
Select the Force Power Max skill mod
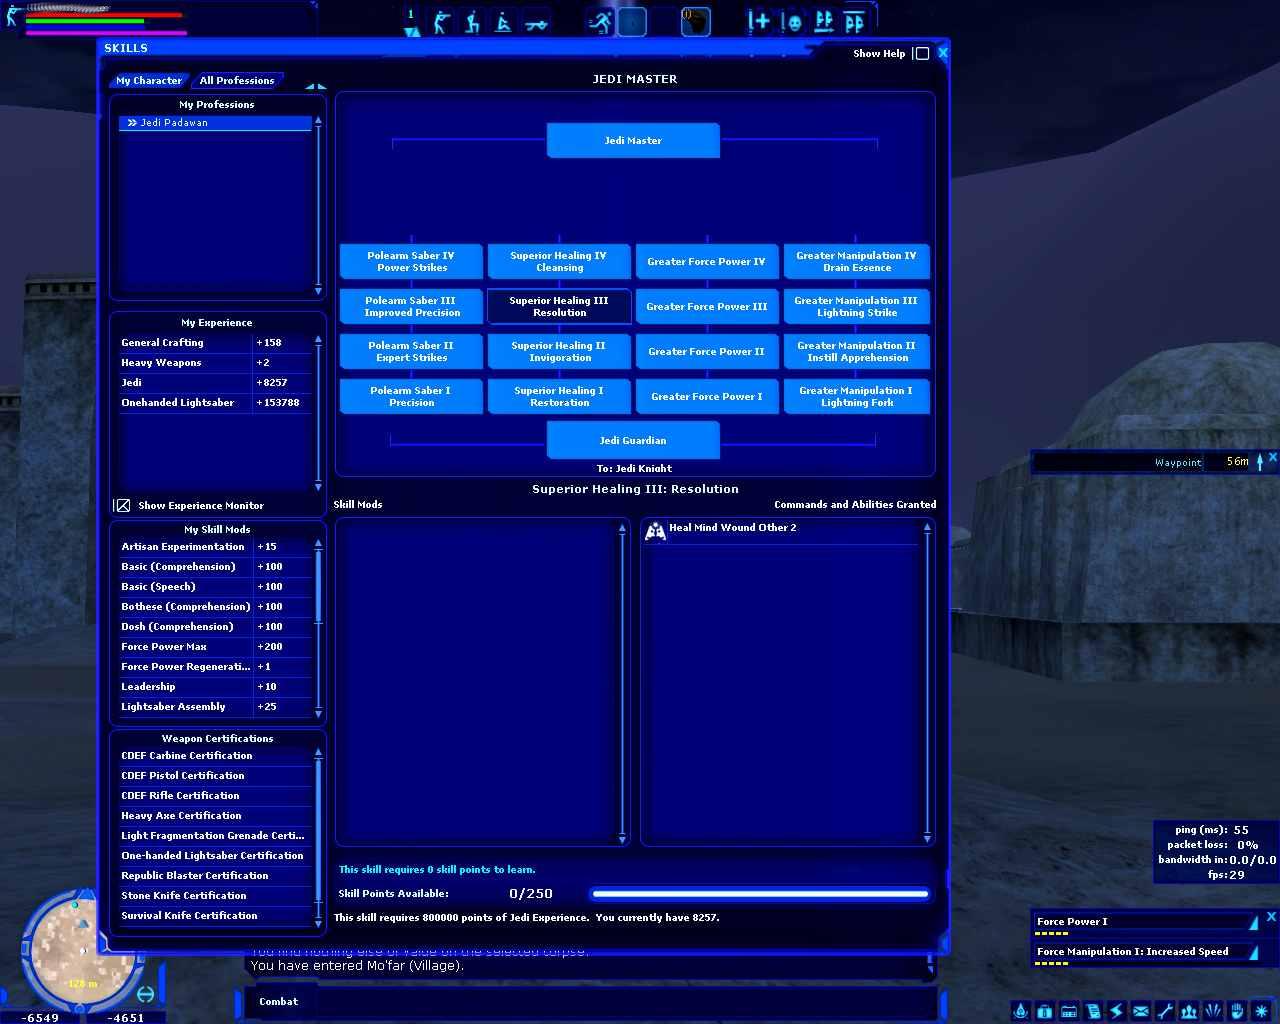pyautogui.click(x=215, y=647)
